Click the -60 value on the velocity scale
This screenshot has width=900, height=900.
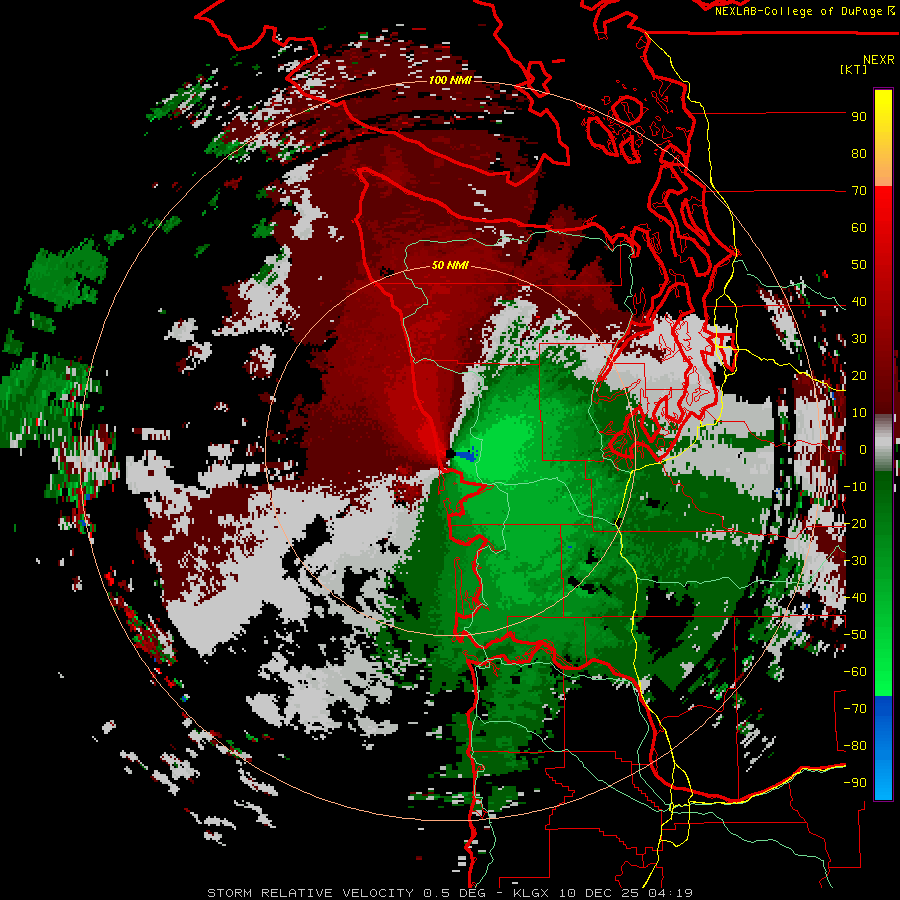click(x=855, y=672)
